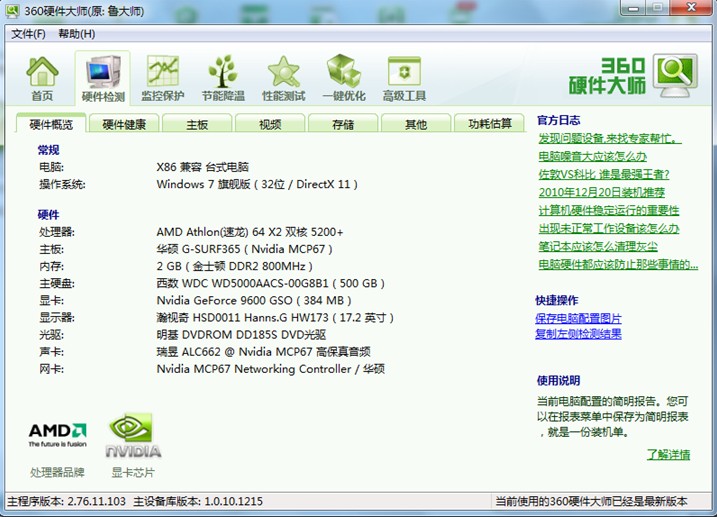717x517 pixels.
Task: Click the 常规 section heading
Action: [x=48, y=150]
